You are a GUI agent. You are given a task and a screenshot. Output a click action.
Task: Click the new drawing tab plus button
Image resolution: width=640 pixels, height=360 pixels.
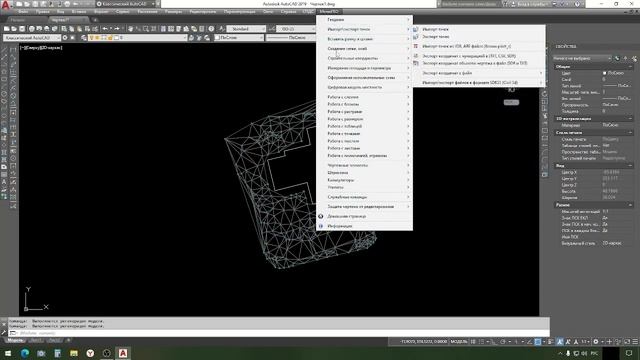95,20
